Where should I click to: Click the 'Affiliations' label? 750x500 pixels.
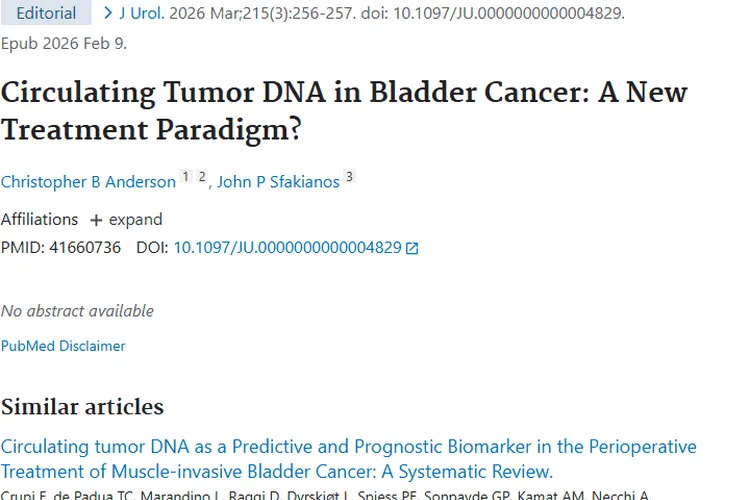coord(39,220)
